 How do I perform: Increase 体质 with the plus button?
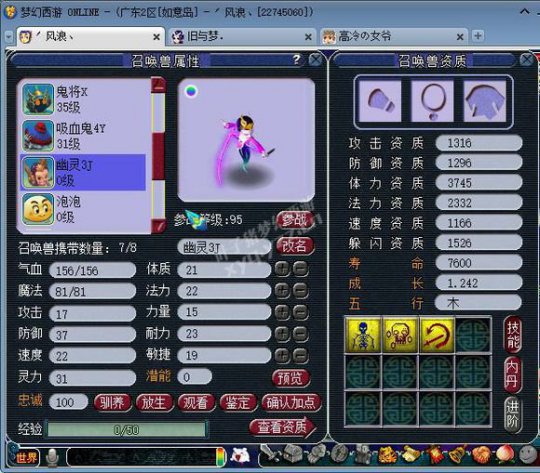pyautogui.click(x=282, y=269)
